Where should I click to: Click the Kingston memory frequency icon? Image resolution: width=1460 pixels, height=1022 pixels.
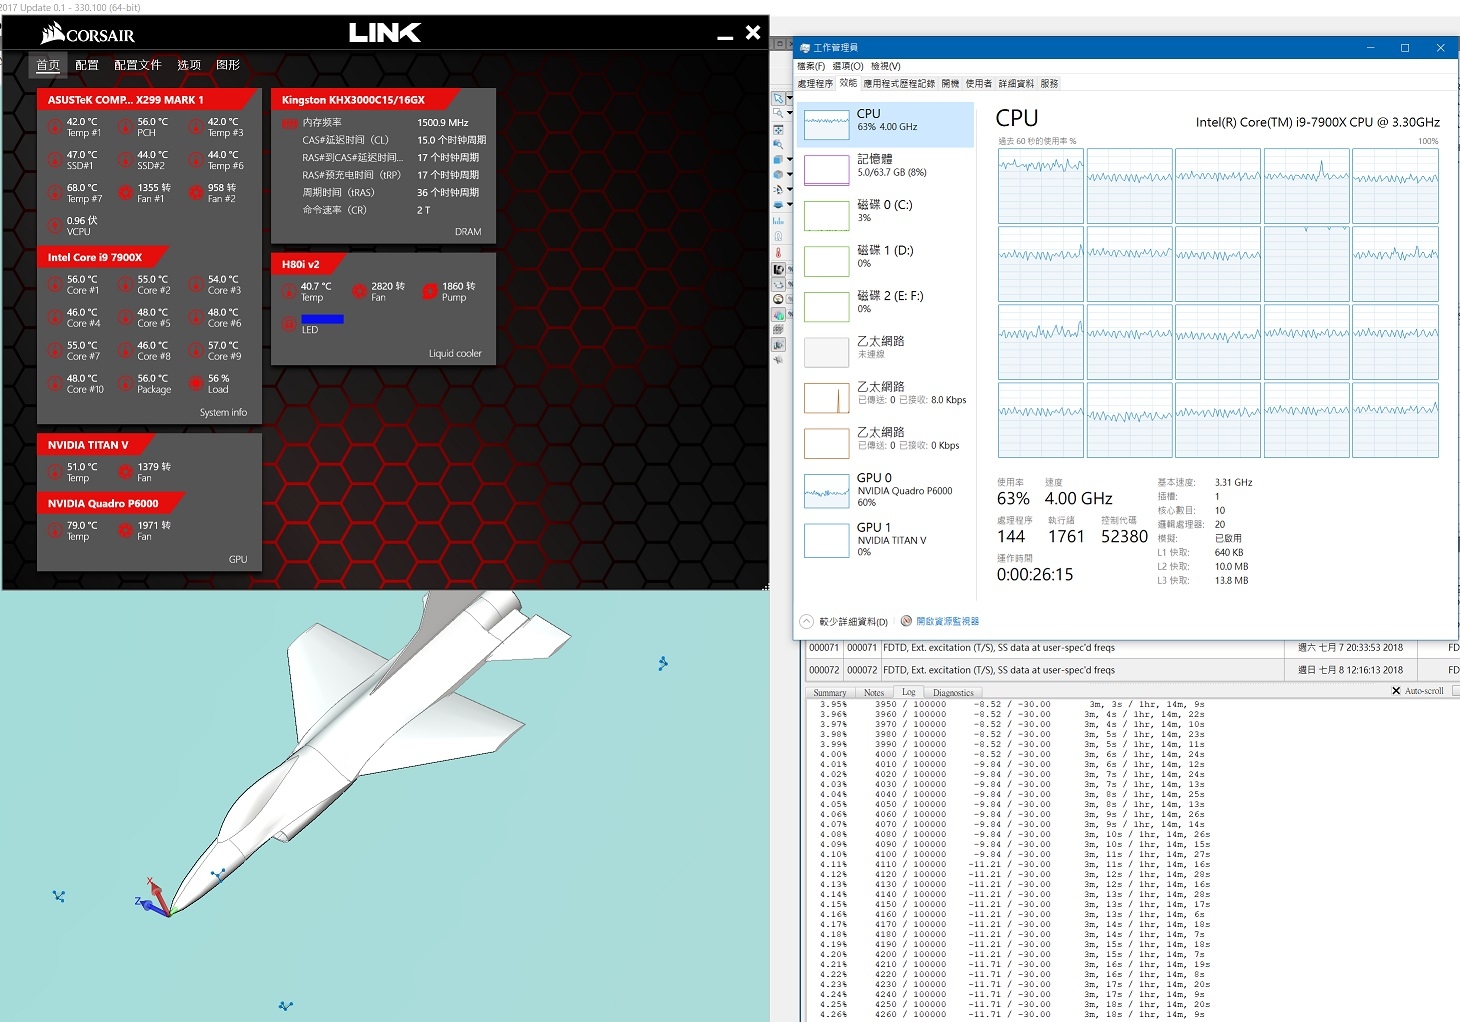[x=290, y=123]
